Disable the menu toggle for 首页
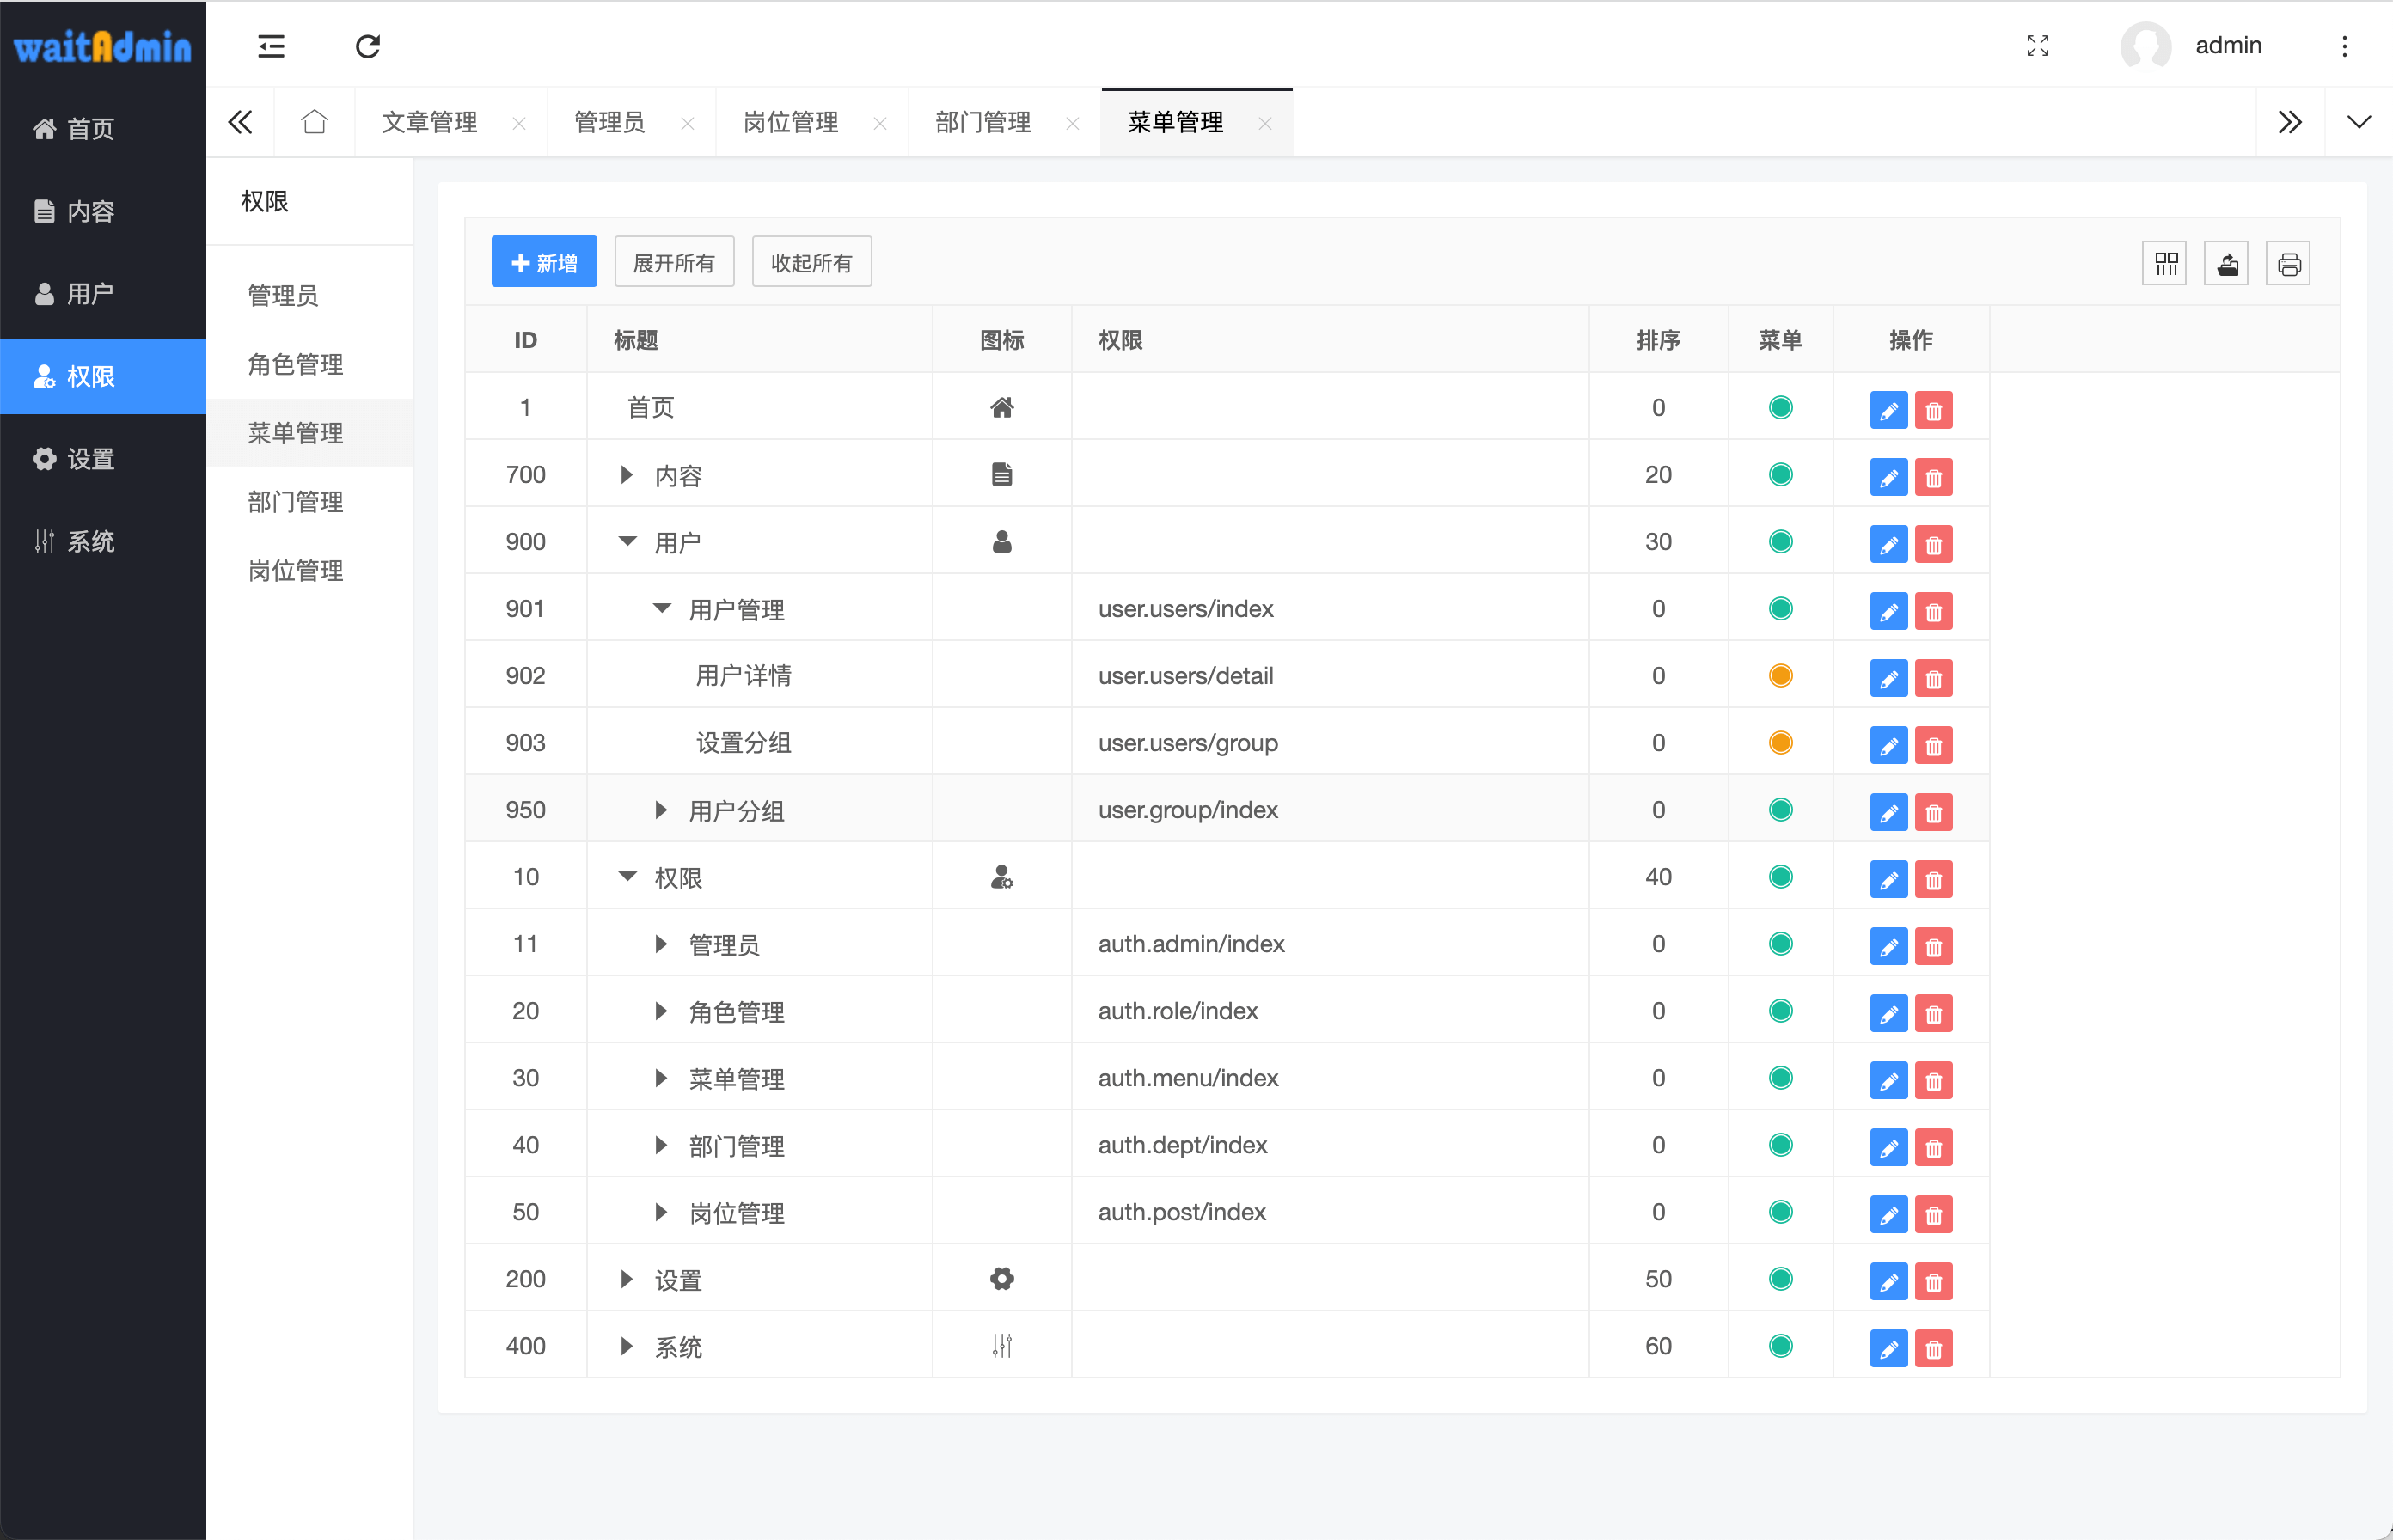Viewport: 2393px width, 1540px height. click(x=1780, y=408)
